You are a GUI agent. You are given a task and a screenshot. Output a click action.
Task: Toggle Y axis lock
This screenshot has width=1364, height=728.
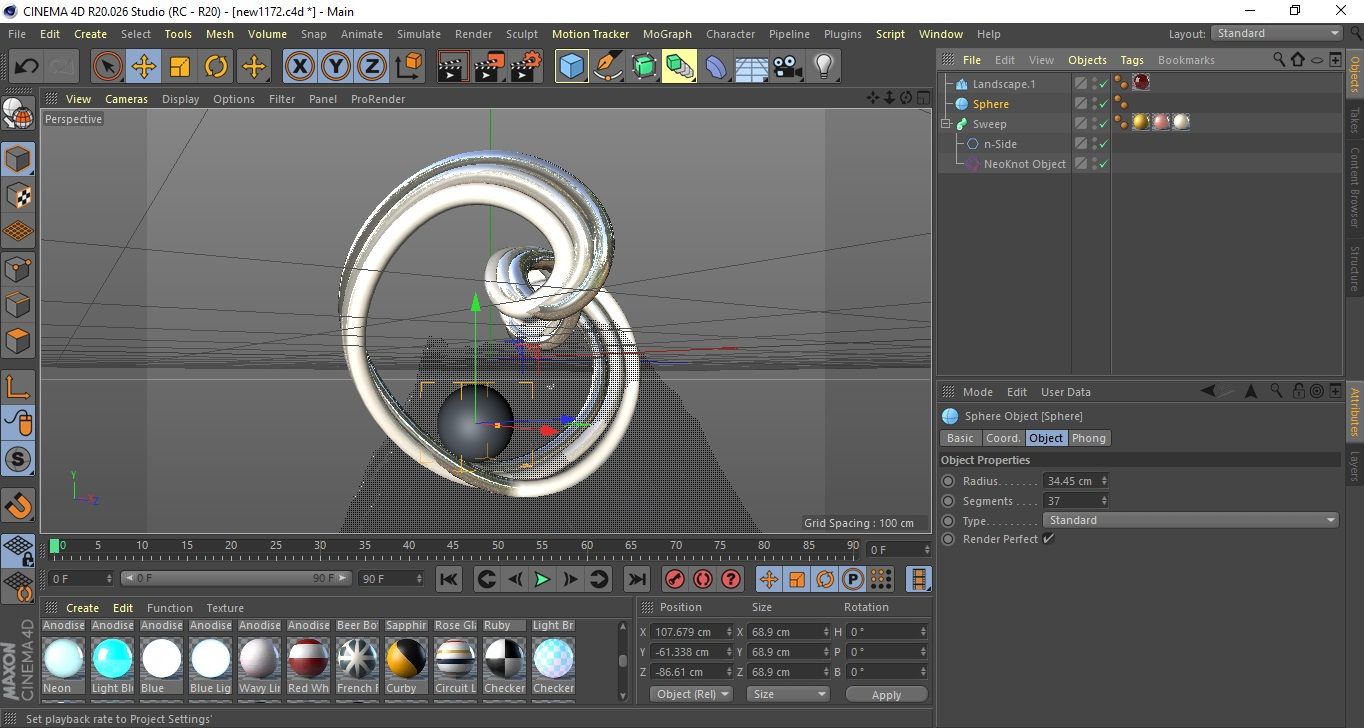coord(336,67)
